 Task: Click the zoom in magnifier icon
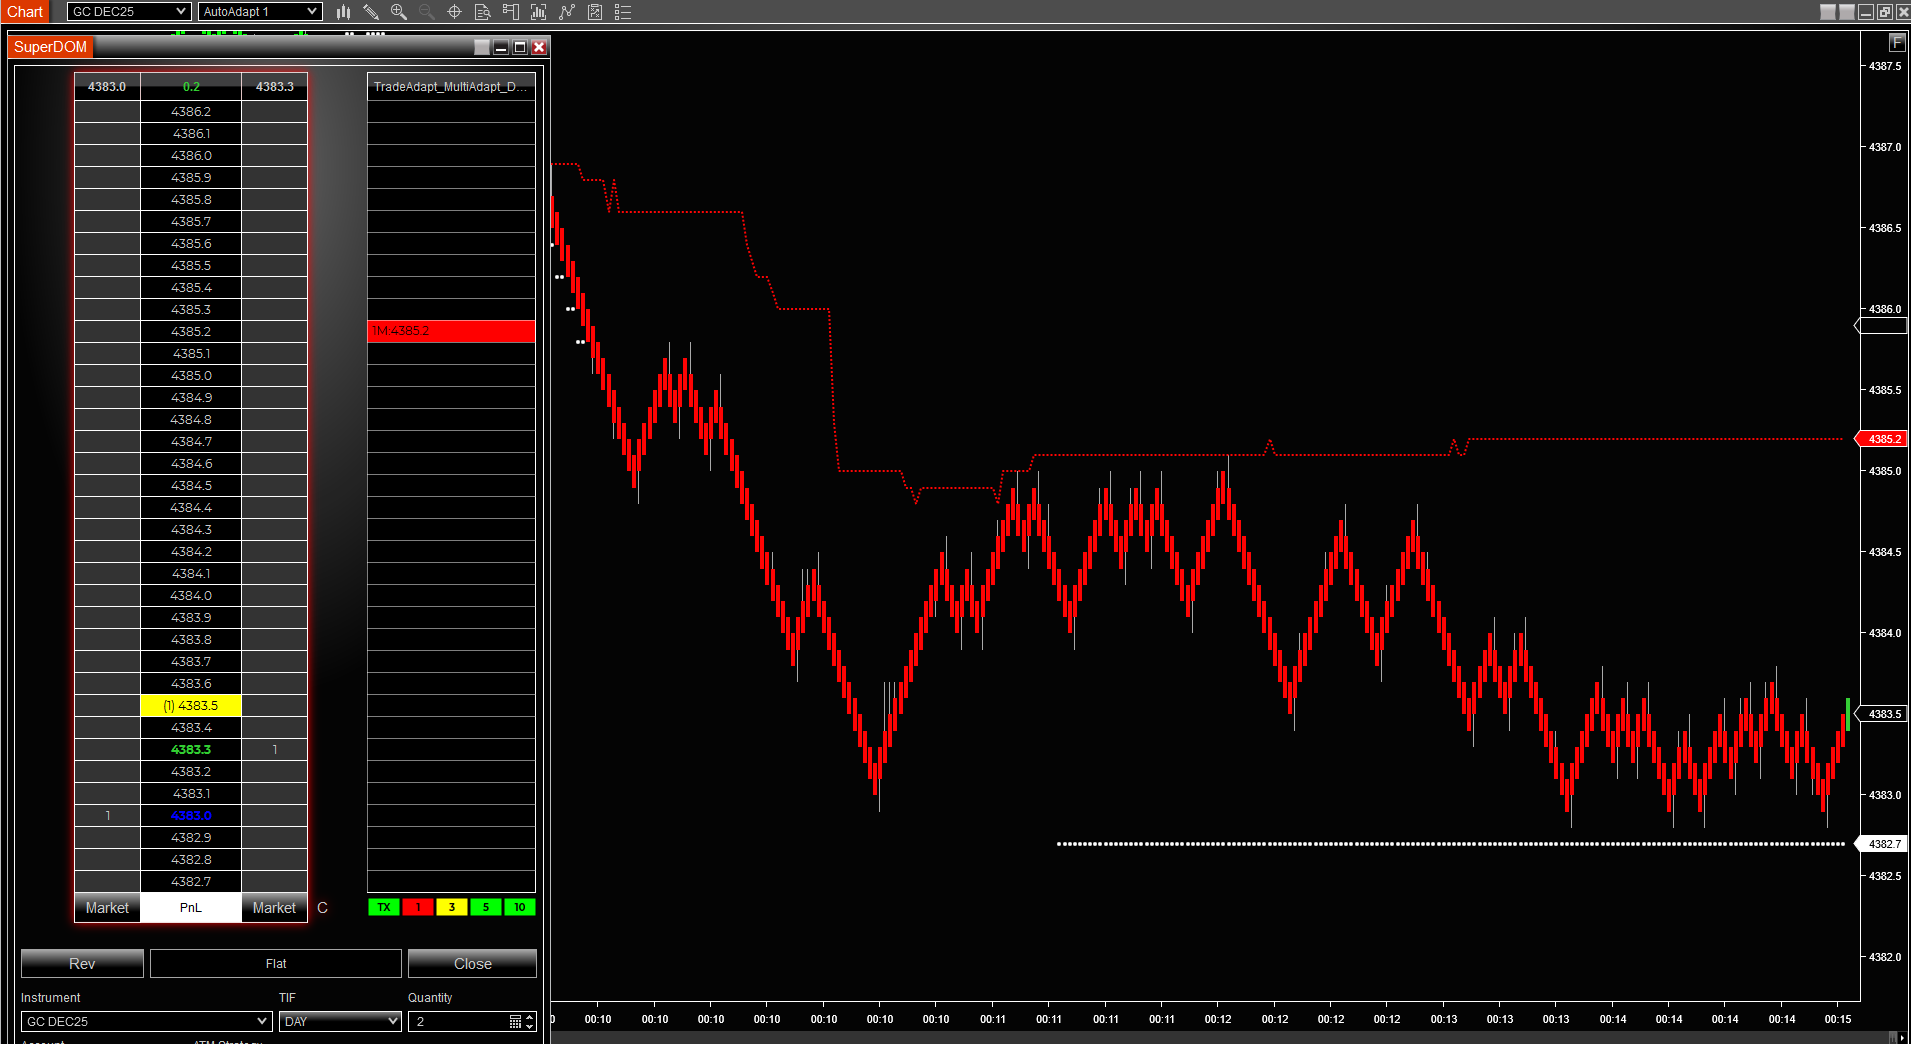click(x=399, y=12)
